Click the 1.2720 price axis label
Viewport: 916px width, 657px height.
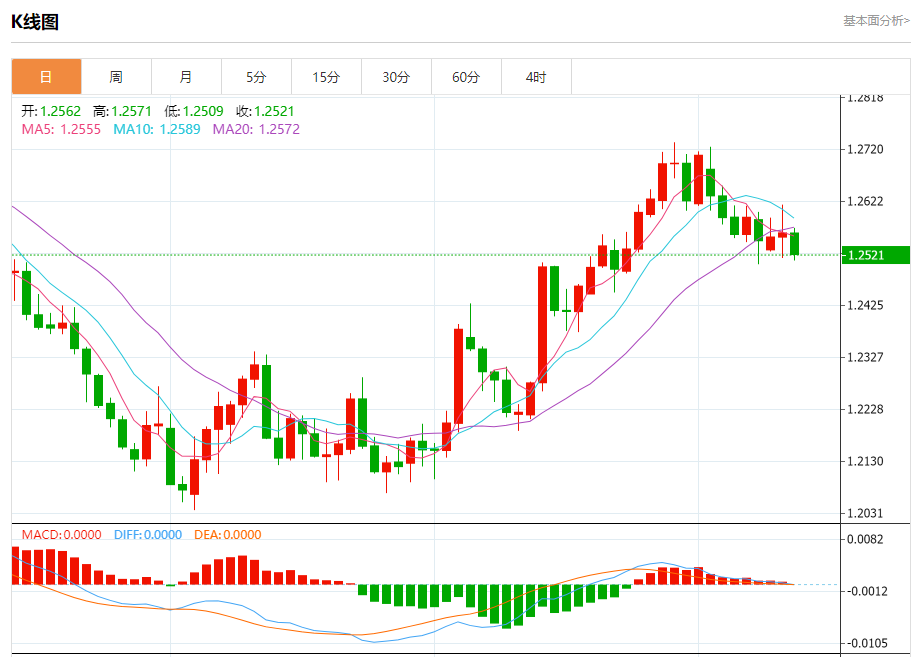click(865, 150)
